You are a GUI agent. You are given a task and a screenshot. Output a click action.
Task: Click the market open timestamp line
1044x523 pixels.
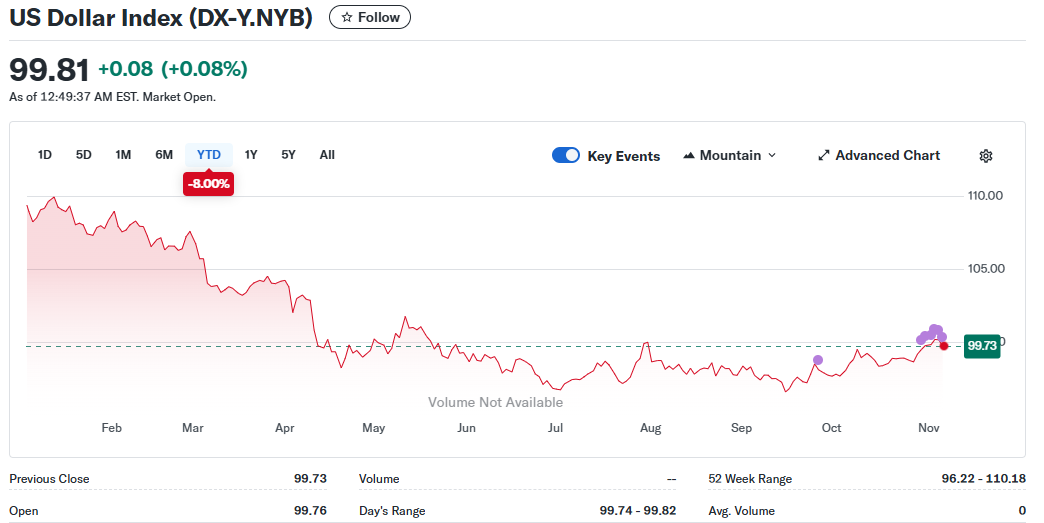[113, 97]
